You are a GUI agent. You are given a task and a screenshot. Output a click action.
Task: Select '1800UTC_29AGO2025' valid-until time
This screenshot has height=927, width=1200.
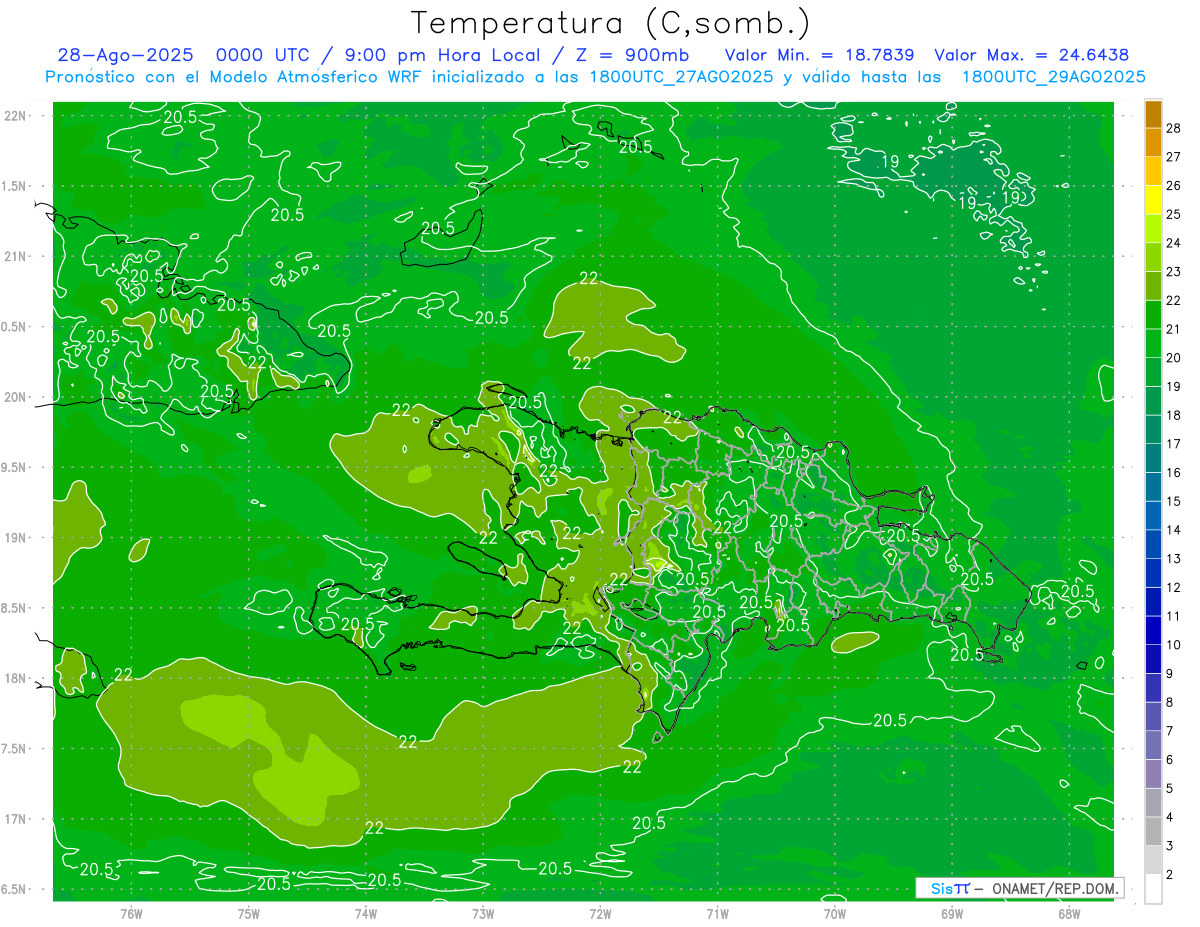1053,77
